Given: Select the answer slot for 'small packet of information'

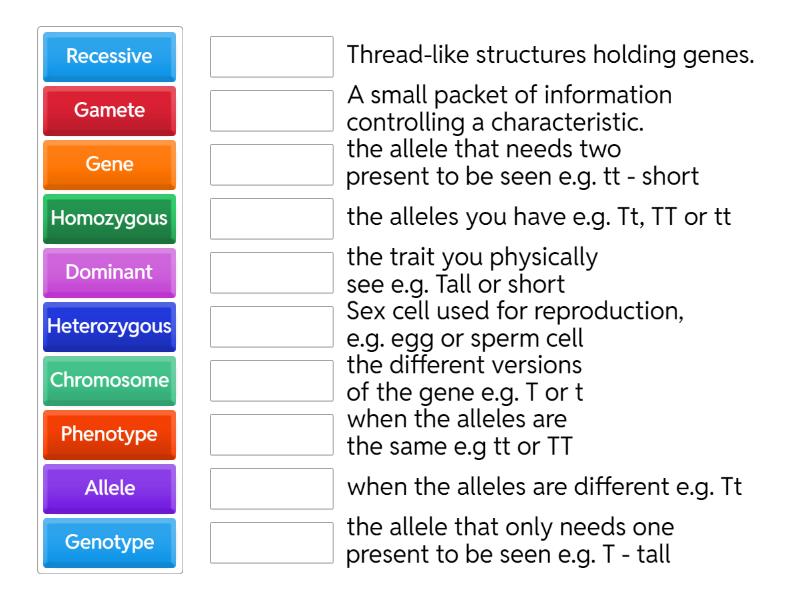Looking at the screenshot, I should 272,111.
